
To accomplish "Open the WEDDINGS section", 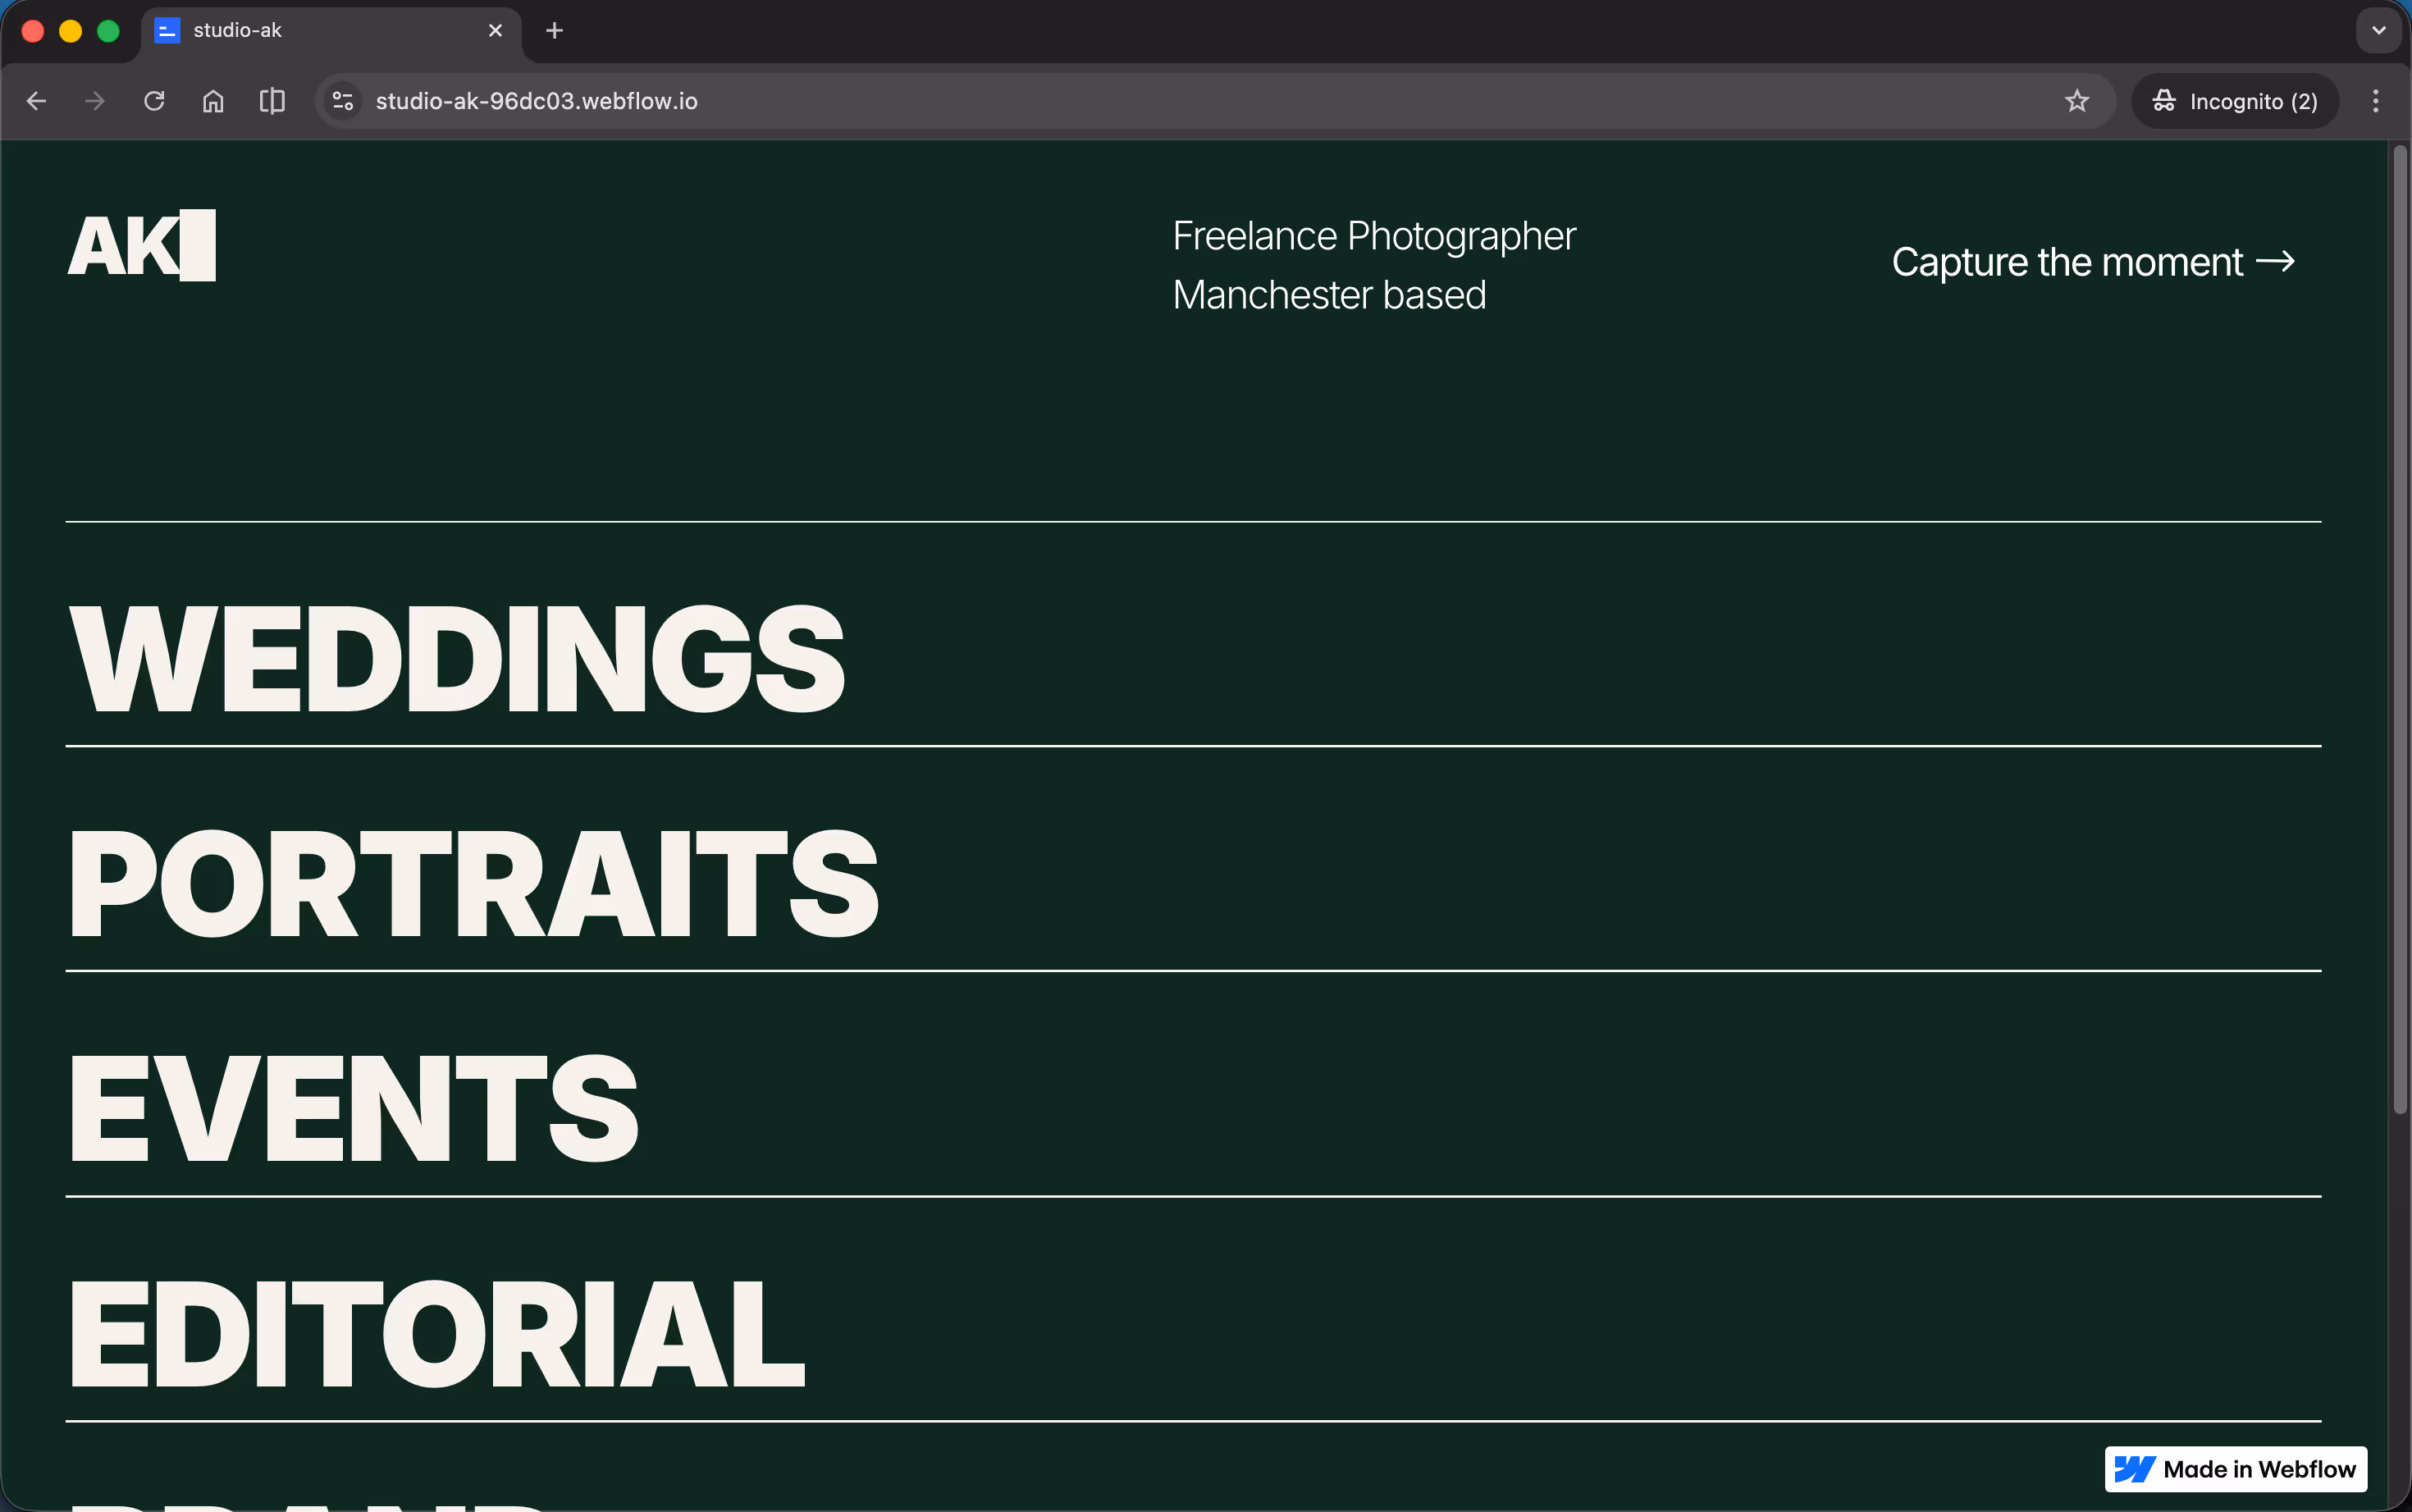I will pyautogui.click(x=456, y=660).
